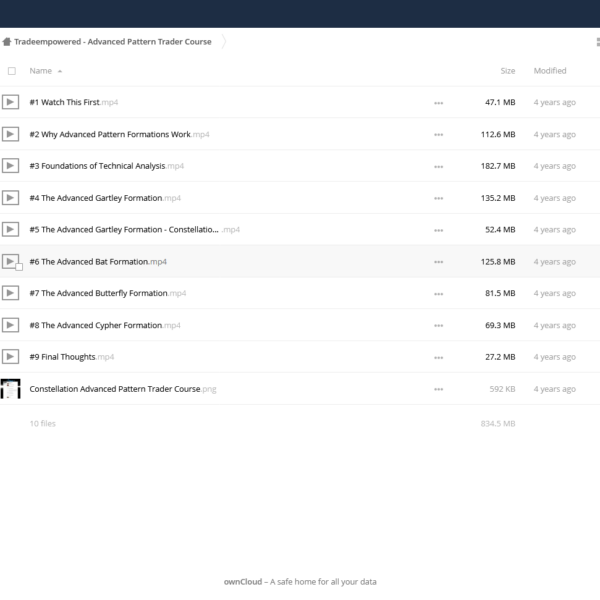Click the 112.6 MB size value
The width and height of the screenshot is (600, 600).
point(498,134)
